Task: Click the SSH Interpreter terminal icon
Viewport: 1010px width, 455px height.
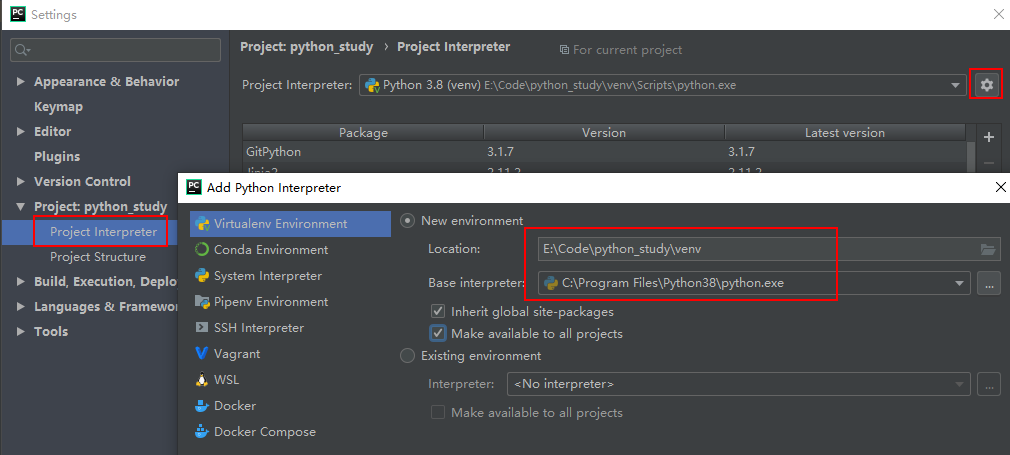Action: [x=202, y=327]
